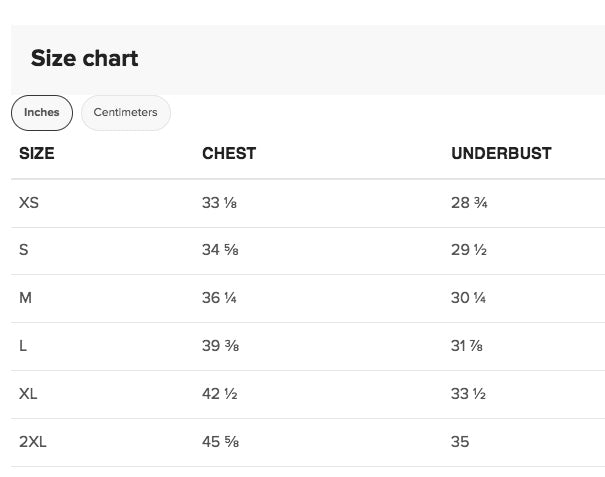Click the XS chest value 33 ⅛
This screenshot has height=477, width=605.
click(219, 203)
